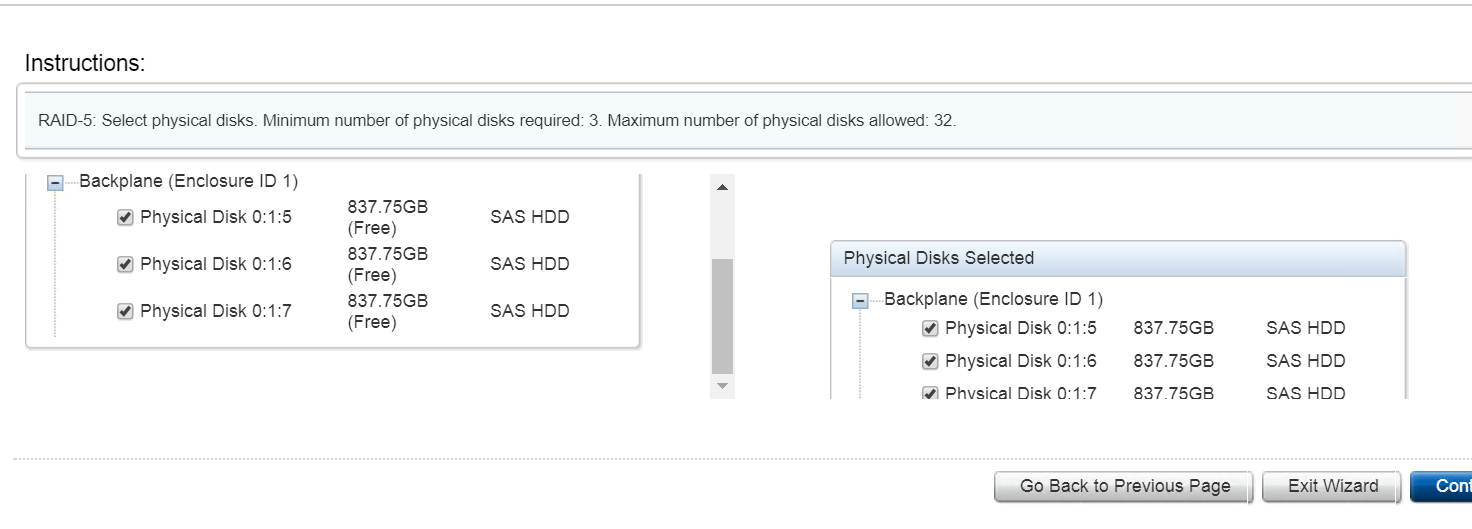Collapse Backplane node in available disks tree
The image size is (1472, 529).
pyautogui.click(x=57, y=183)
